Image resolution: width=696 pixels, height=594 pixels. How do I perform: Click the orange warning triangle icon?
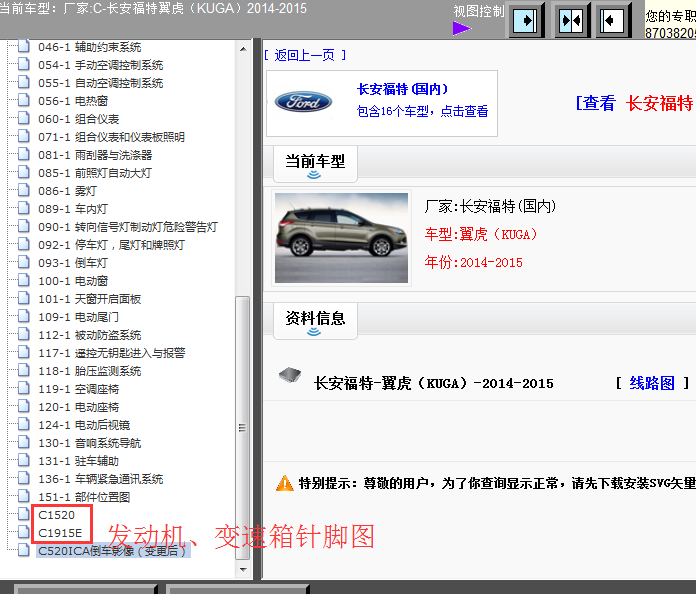[285, 483]
